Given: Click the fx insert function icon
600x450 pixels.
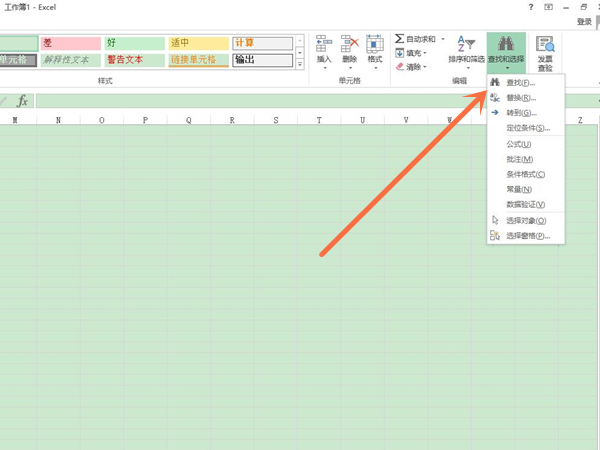Looking at the screenshot, I should (x=22, y=101).
